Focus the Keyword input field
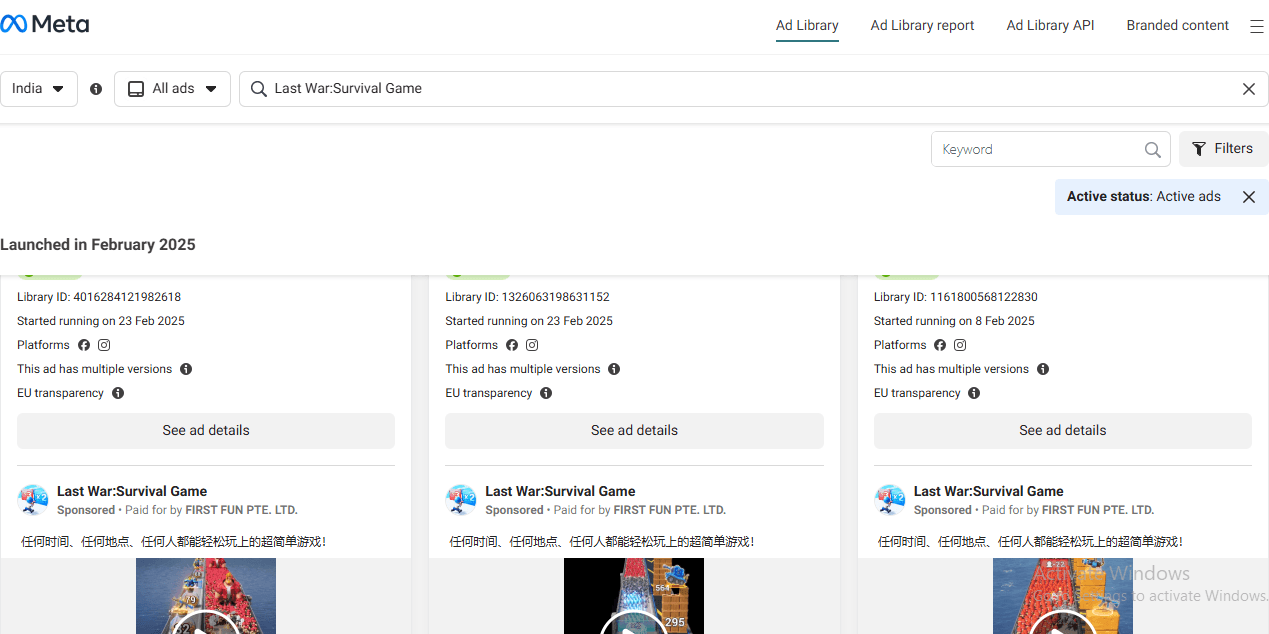 pos(1035,150)
